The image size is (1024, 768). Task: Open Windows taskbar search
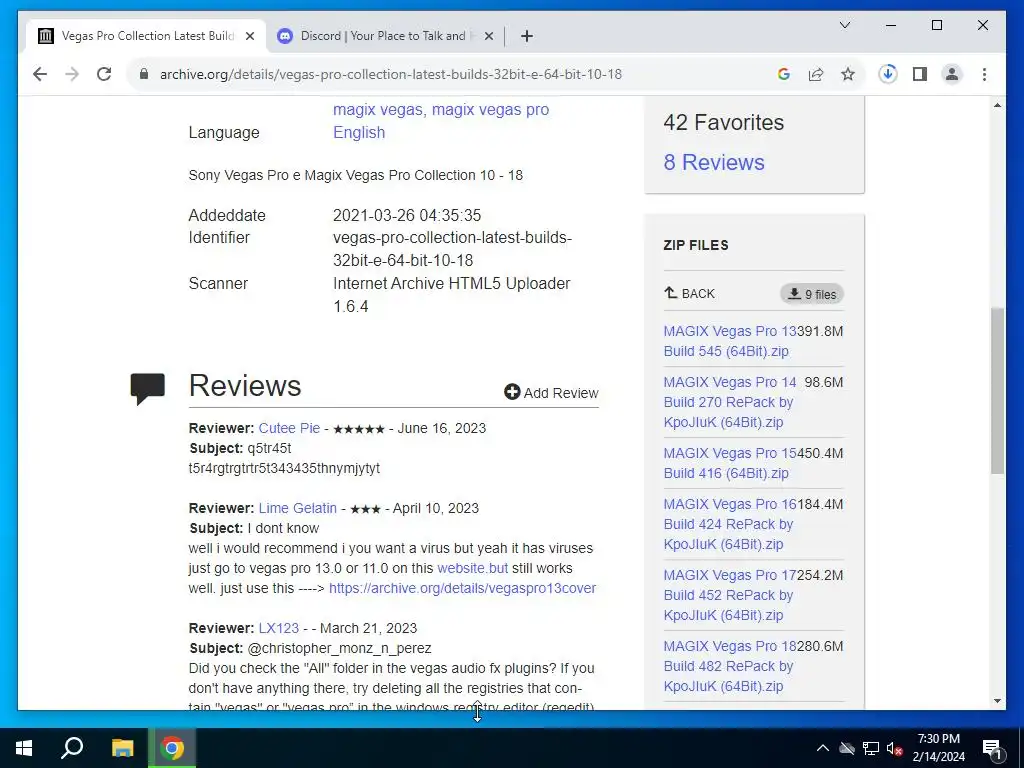tap(72, 748)
